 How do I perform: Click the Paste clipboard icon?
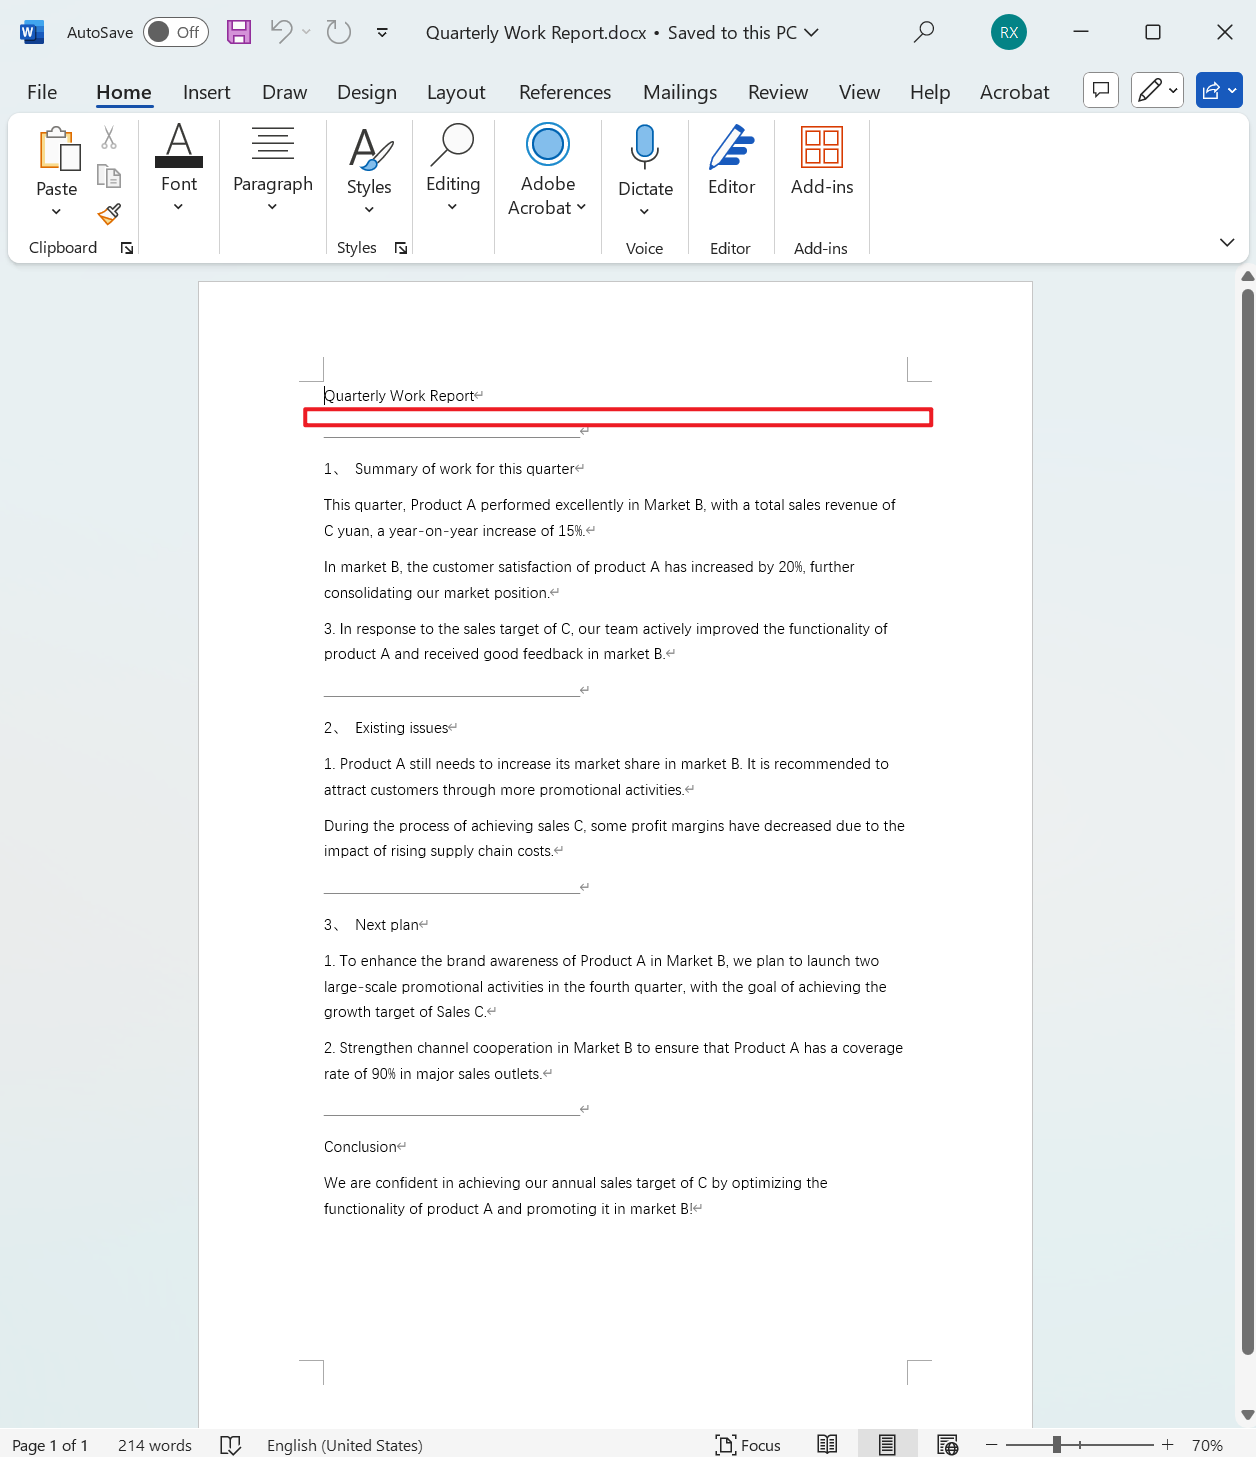click(x=58, y=150)
